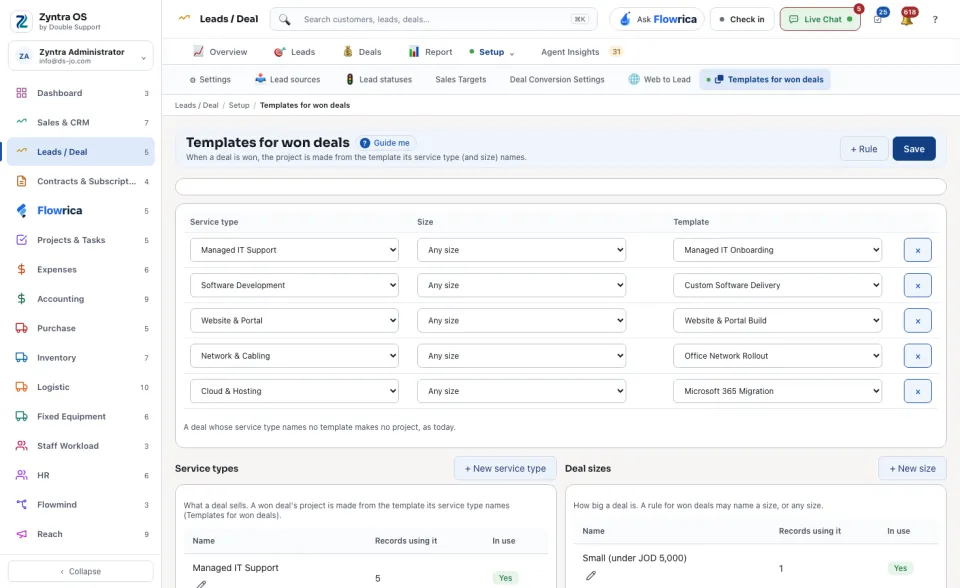
Task: Remove the Cloud & Hosting rule
Action: coord(917,391)
